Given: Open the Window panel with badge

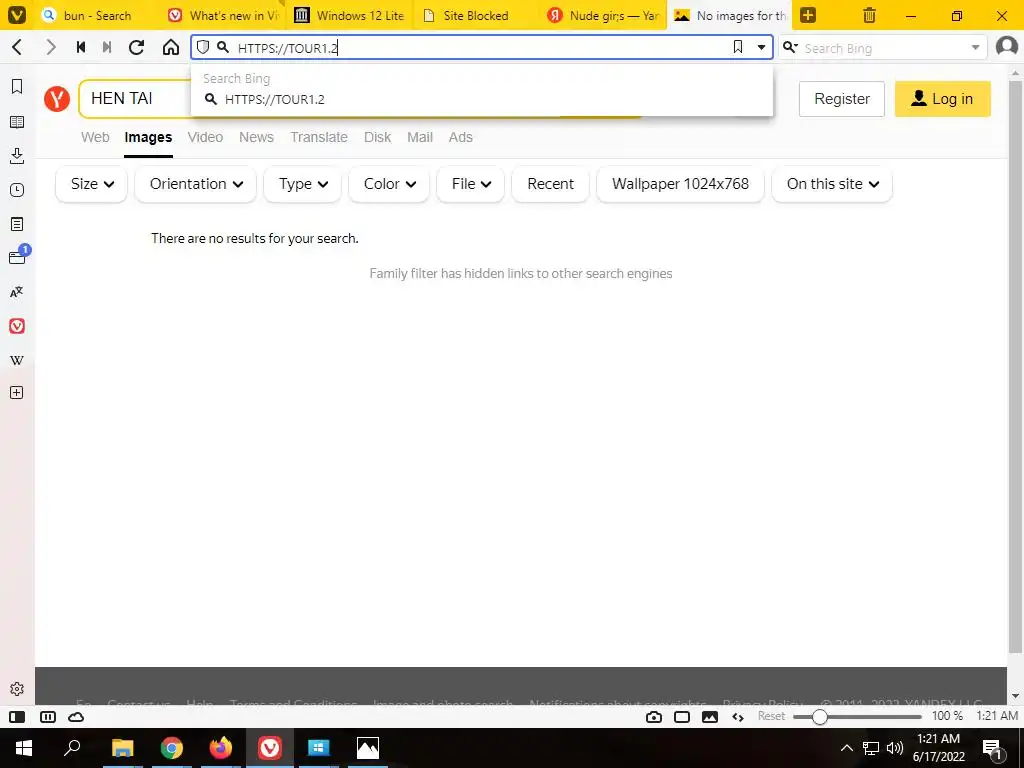Looking at the screenshot, I should tap(18, 257).
